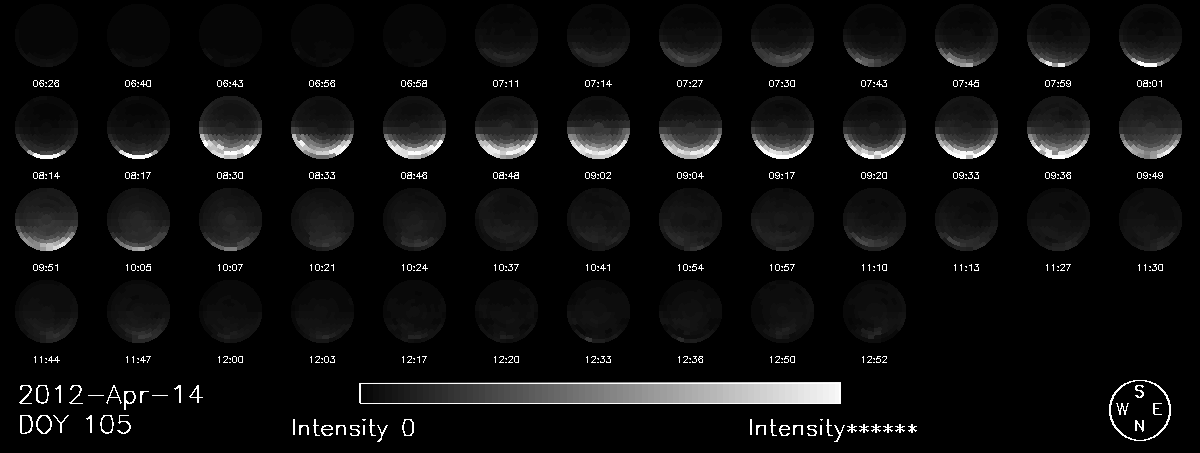Open the 12:33 disc thumbnail
This screenshot has height=453, width=1200.
599,313
